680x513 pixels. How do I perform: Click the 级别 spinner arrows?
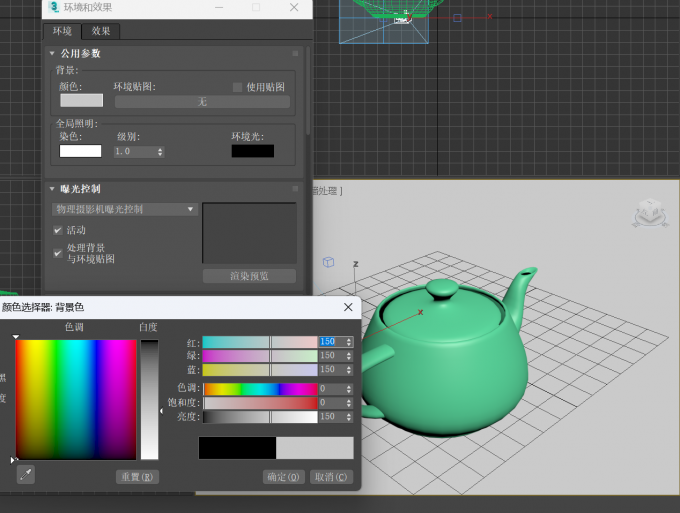click(160, 152)
